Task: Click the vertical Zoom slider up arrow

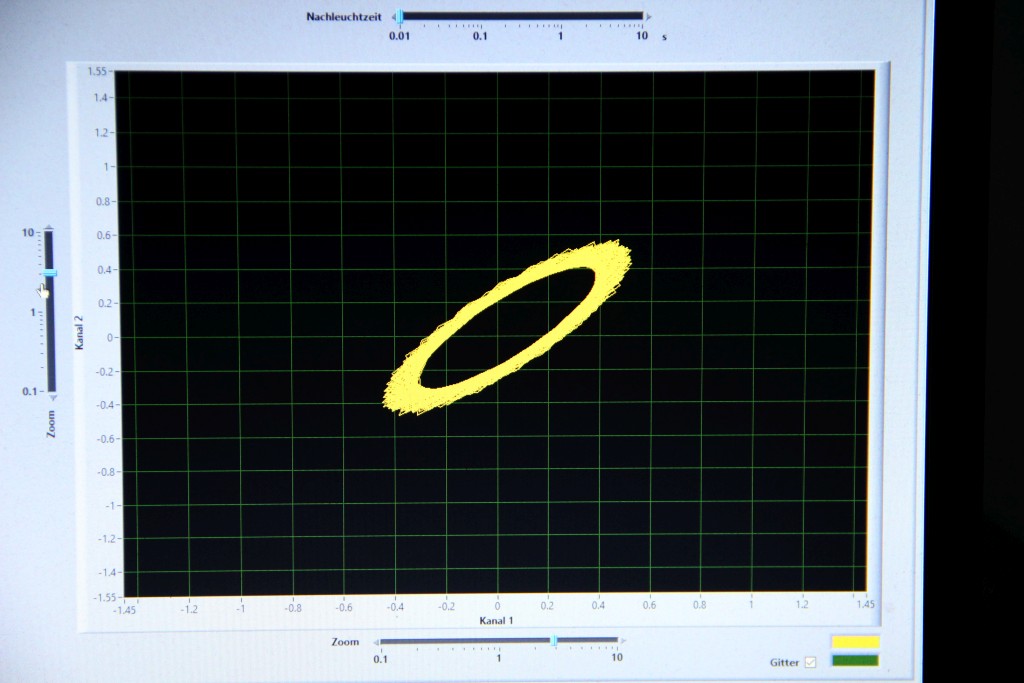Action: 49,226
